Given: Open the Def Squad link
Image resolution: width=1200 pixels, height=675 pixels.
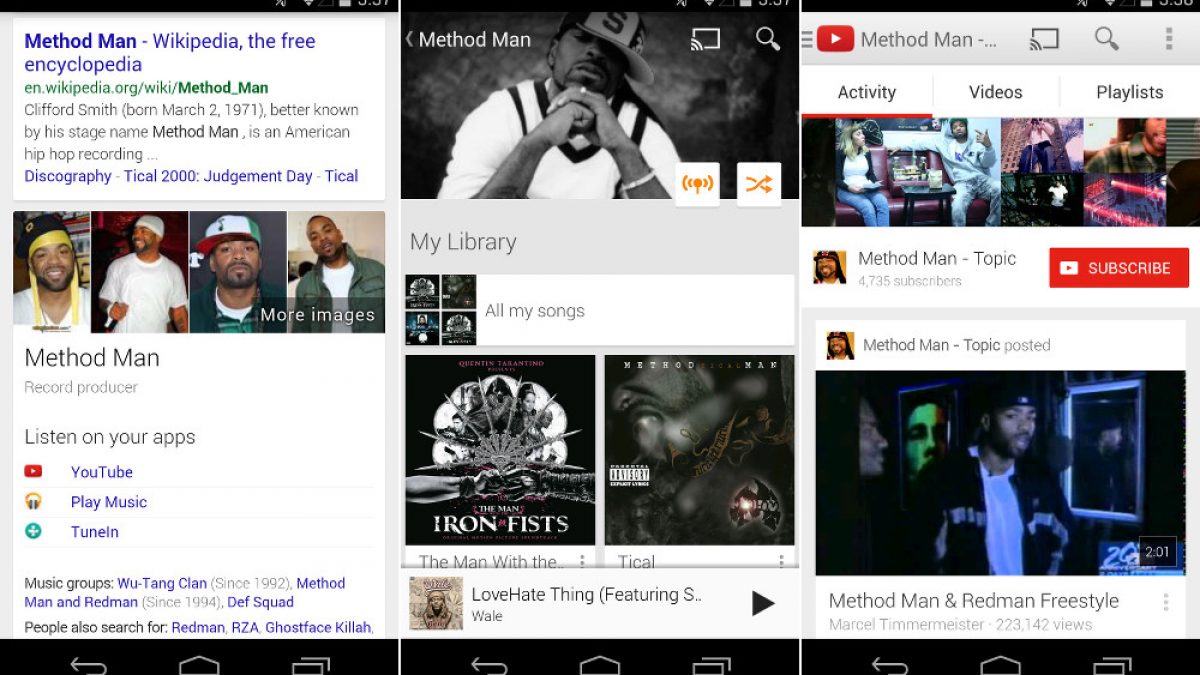Looking at the screenshot, I should click(x=260, y=602).
